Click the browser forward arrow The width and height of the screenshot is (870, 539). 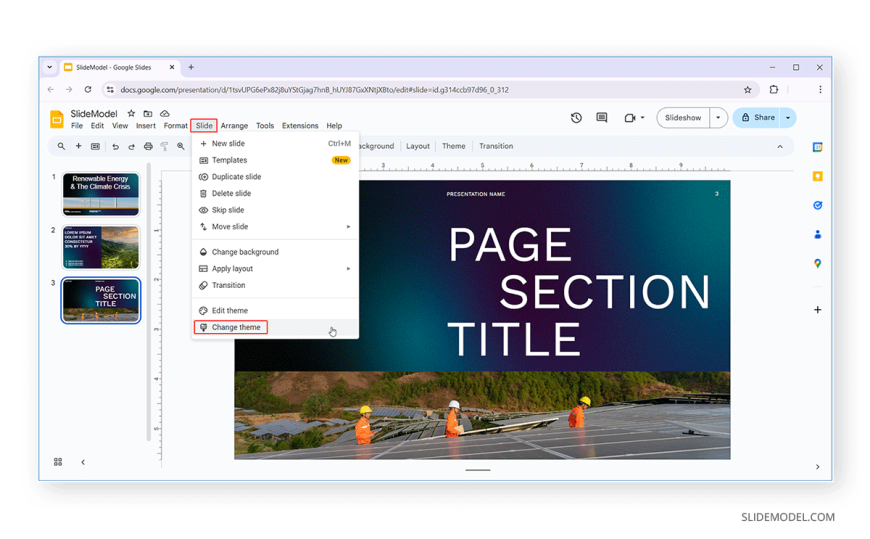(x=69, y=89)
